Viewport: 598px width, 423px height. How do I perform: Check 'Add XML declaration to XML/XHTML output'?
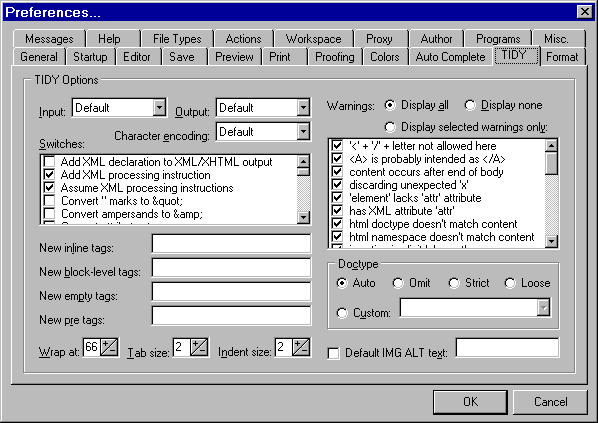click(49, 162)
